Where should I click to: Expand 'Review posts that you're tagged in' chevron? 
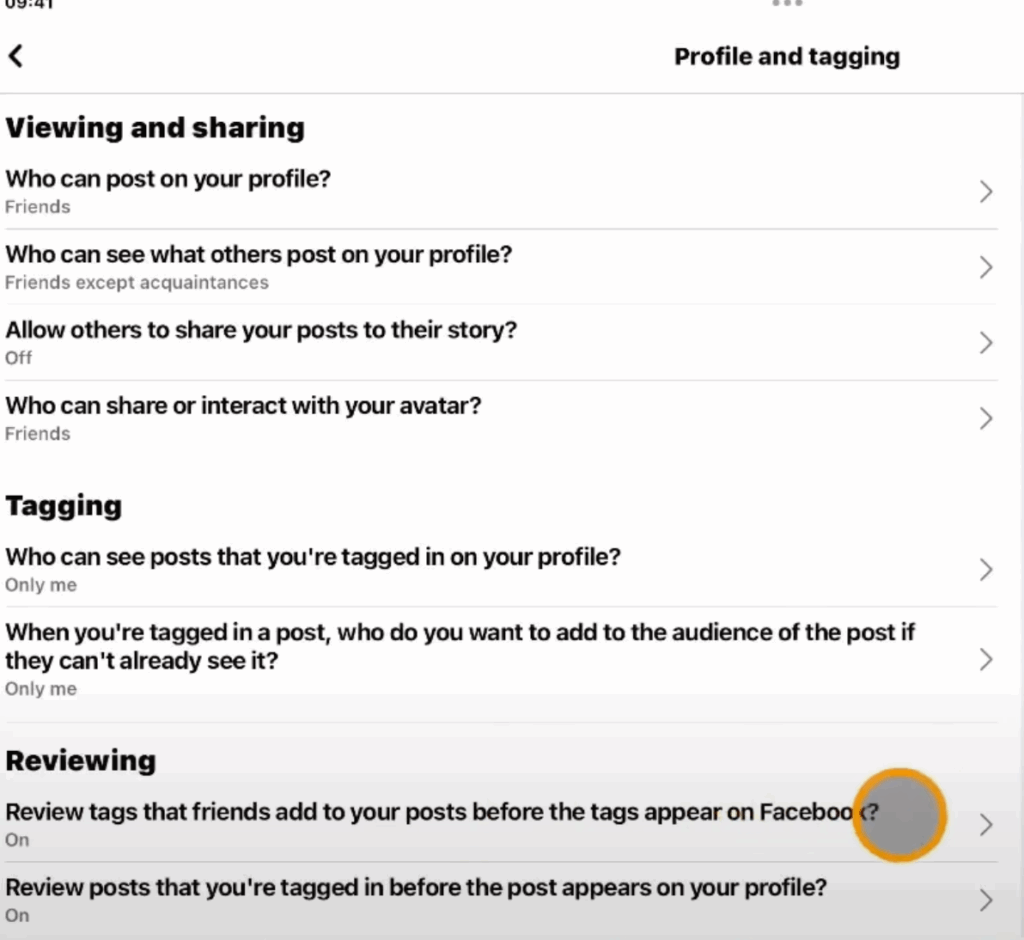986,900
